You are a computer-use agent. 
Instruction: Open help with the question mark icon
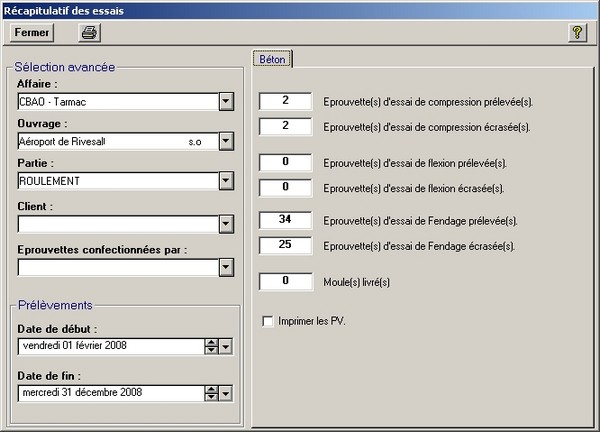click(x=577, y=32)
